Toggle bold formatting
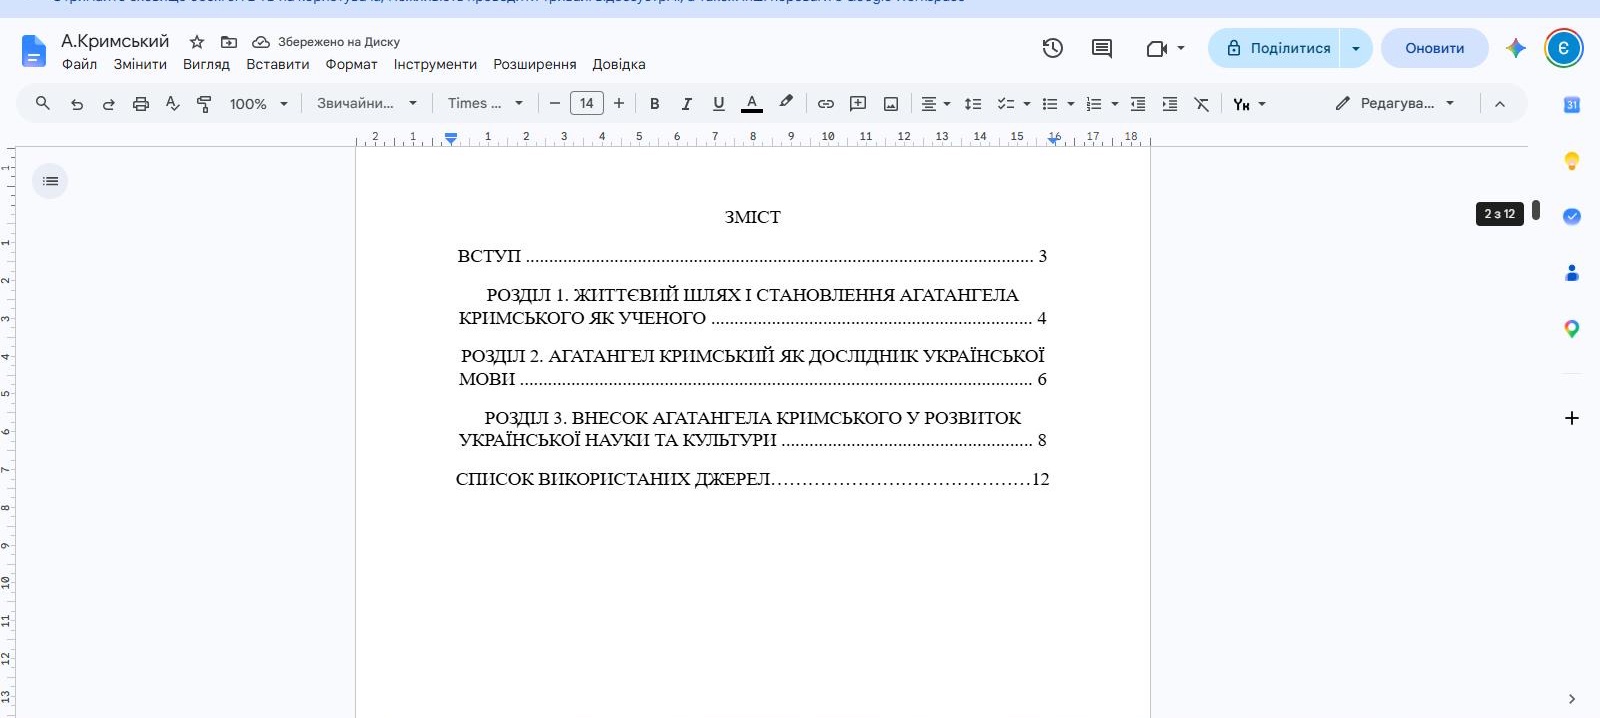Image resolution: width=1600 pixels, height=718 pixels. tap(655, 104)
